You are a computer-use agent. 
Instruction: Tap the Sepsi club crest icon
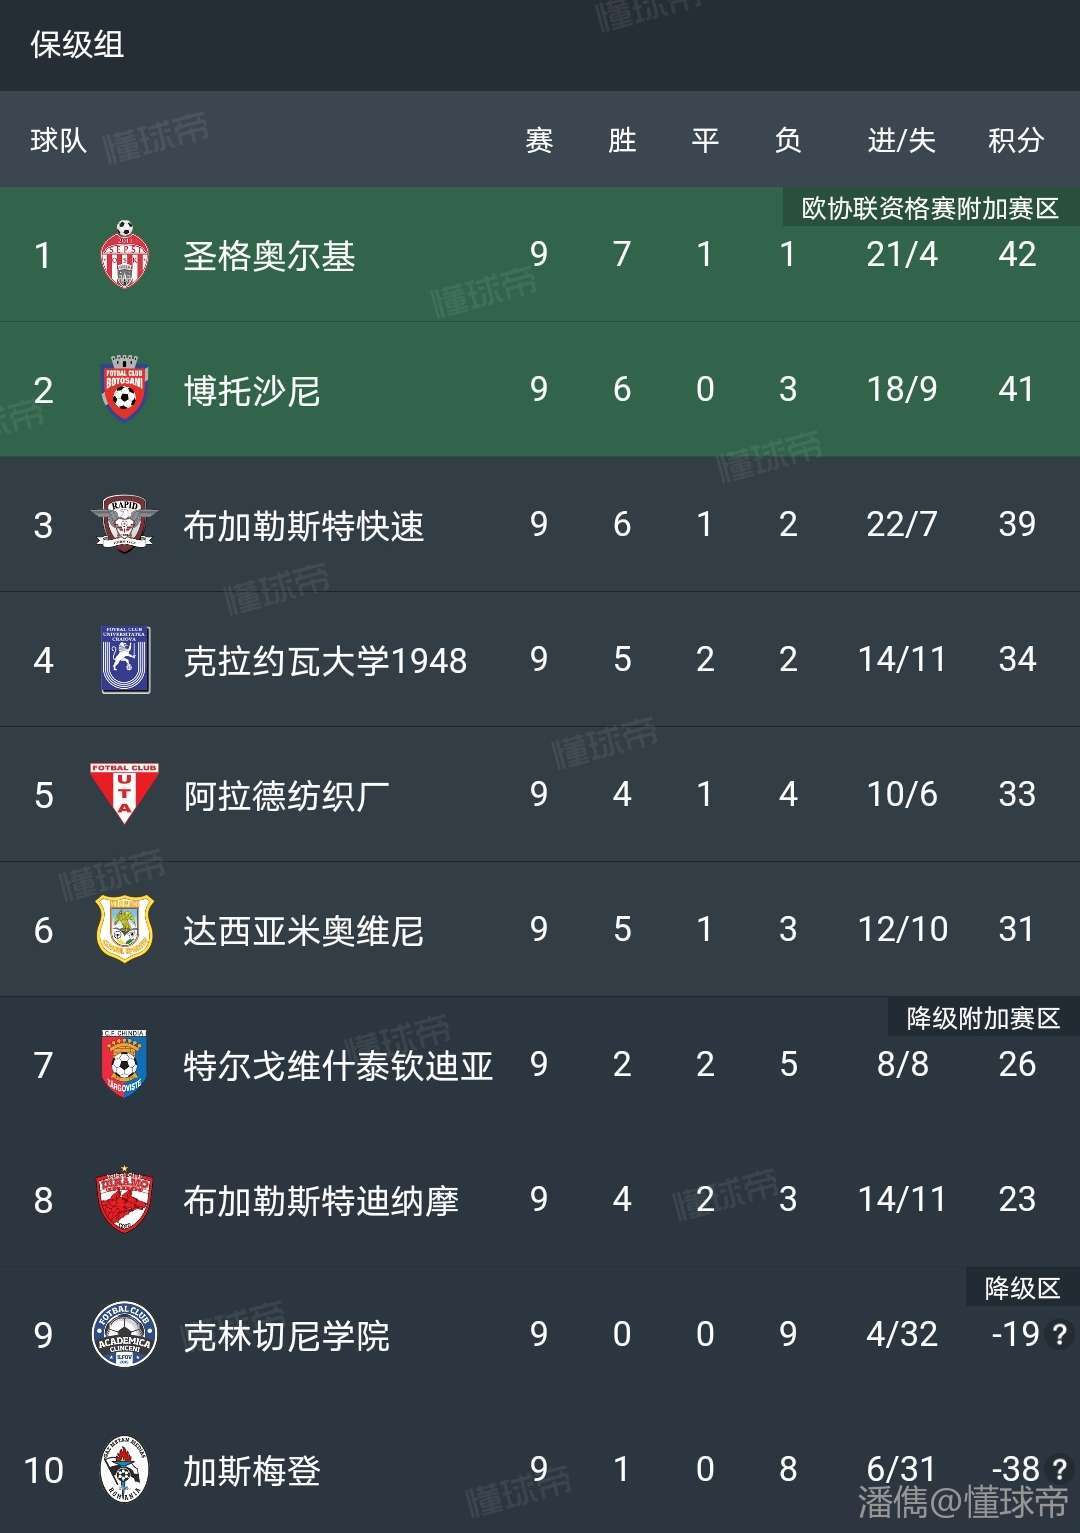(x=125, y=255)
